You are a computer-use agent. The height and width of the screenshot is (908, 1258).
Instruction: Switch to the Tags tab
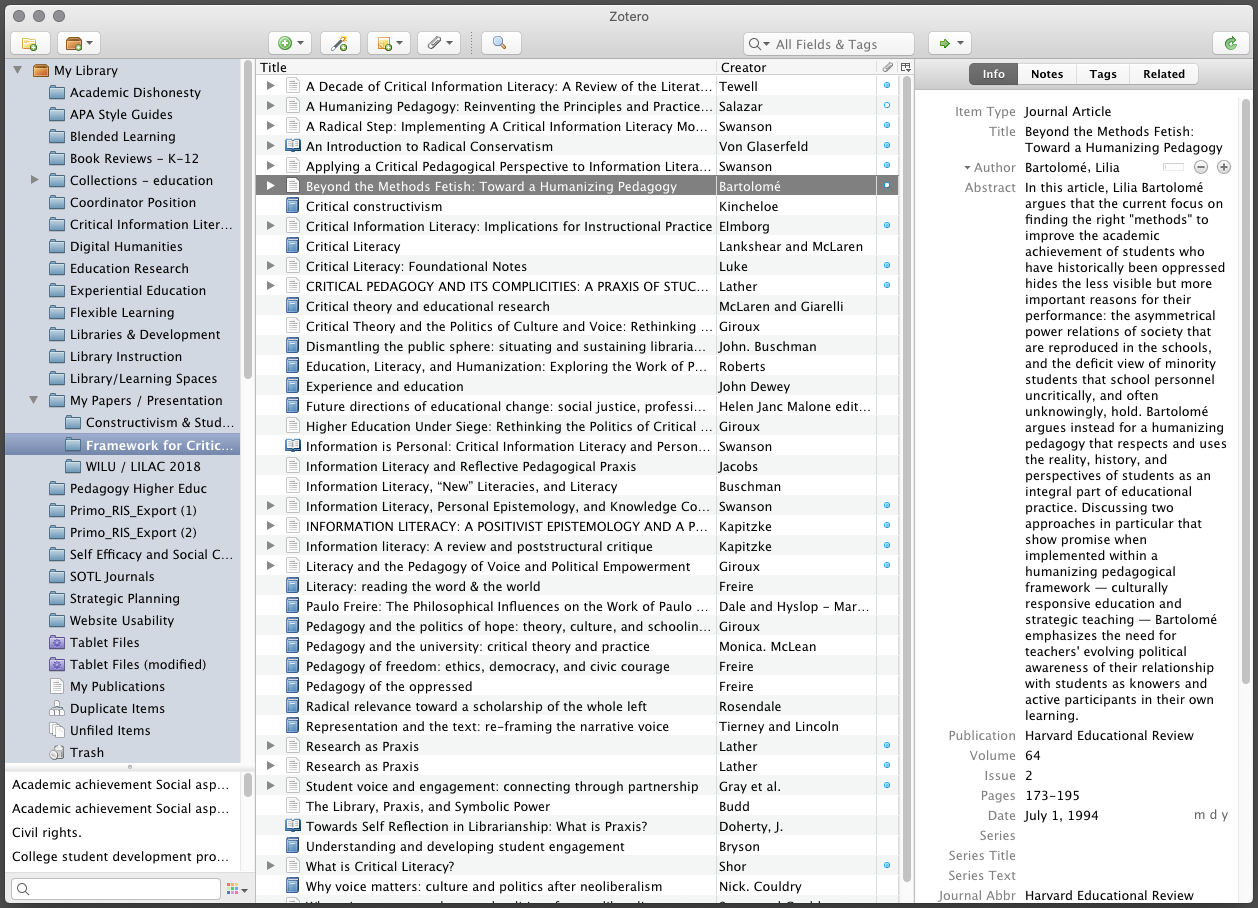pos(1103,74)
